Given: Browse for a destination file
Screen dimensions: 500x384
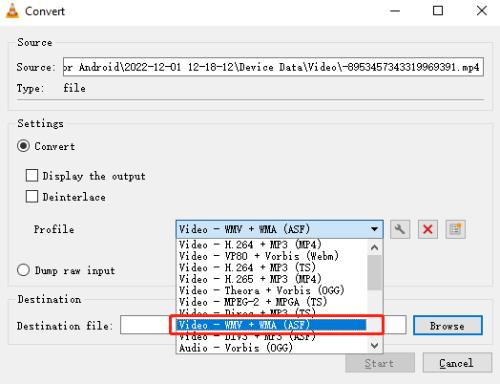Looking at the screenshot, I should click(x=448, y=325).
